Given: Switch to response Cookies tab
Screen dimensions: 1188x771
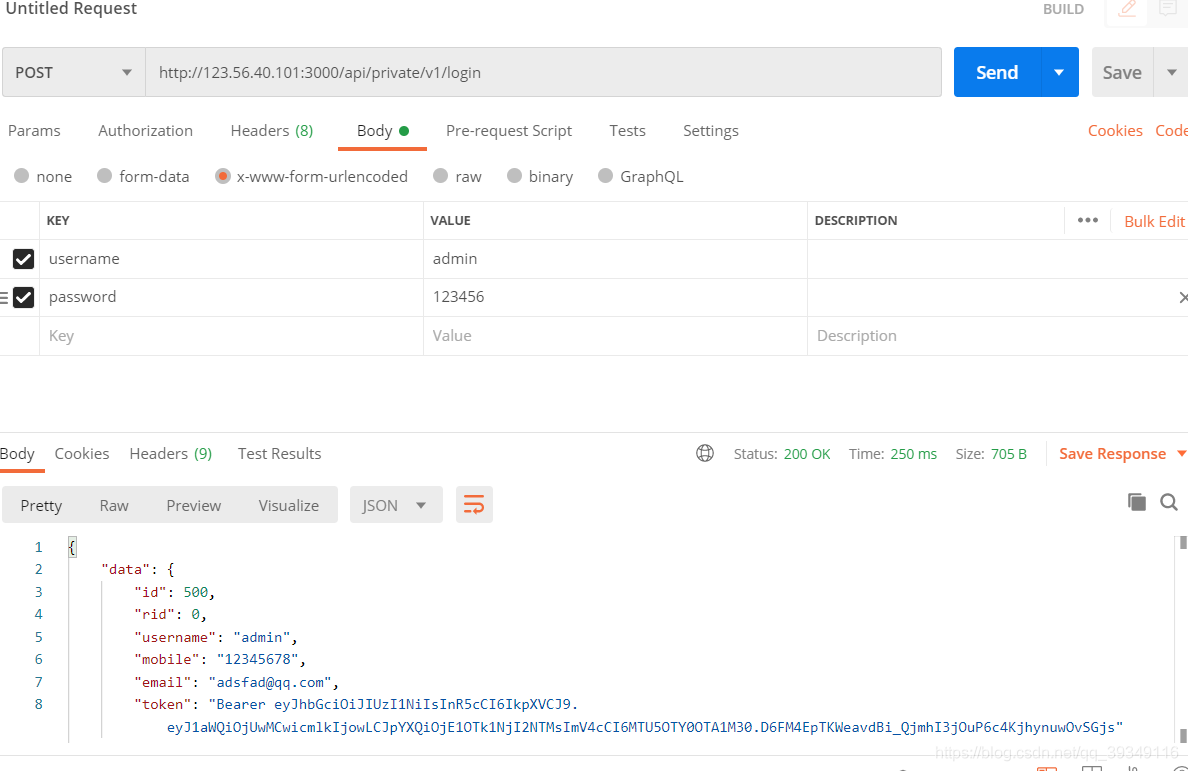Looking at the screenshot, I should click(82, 454).
